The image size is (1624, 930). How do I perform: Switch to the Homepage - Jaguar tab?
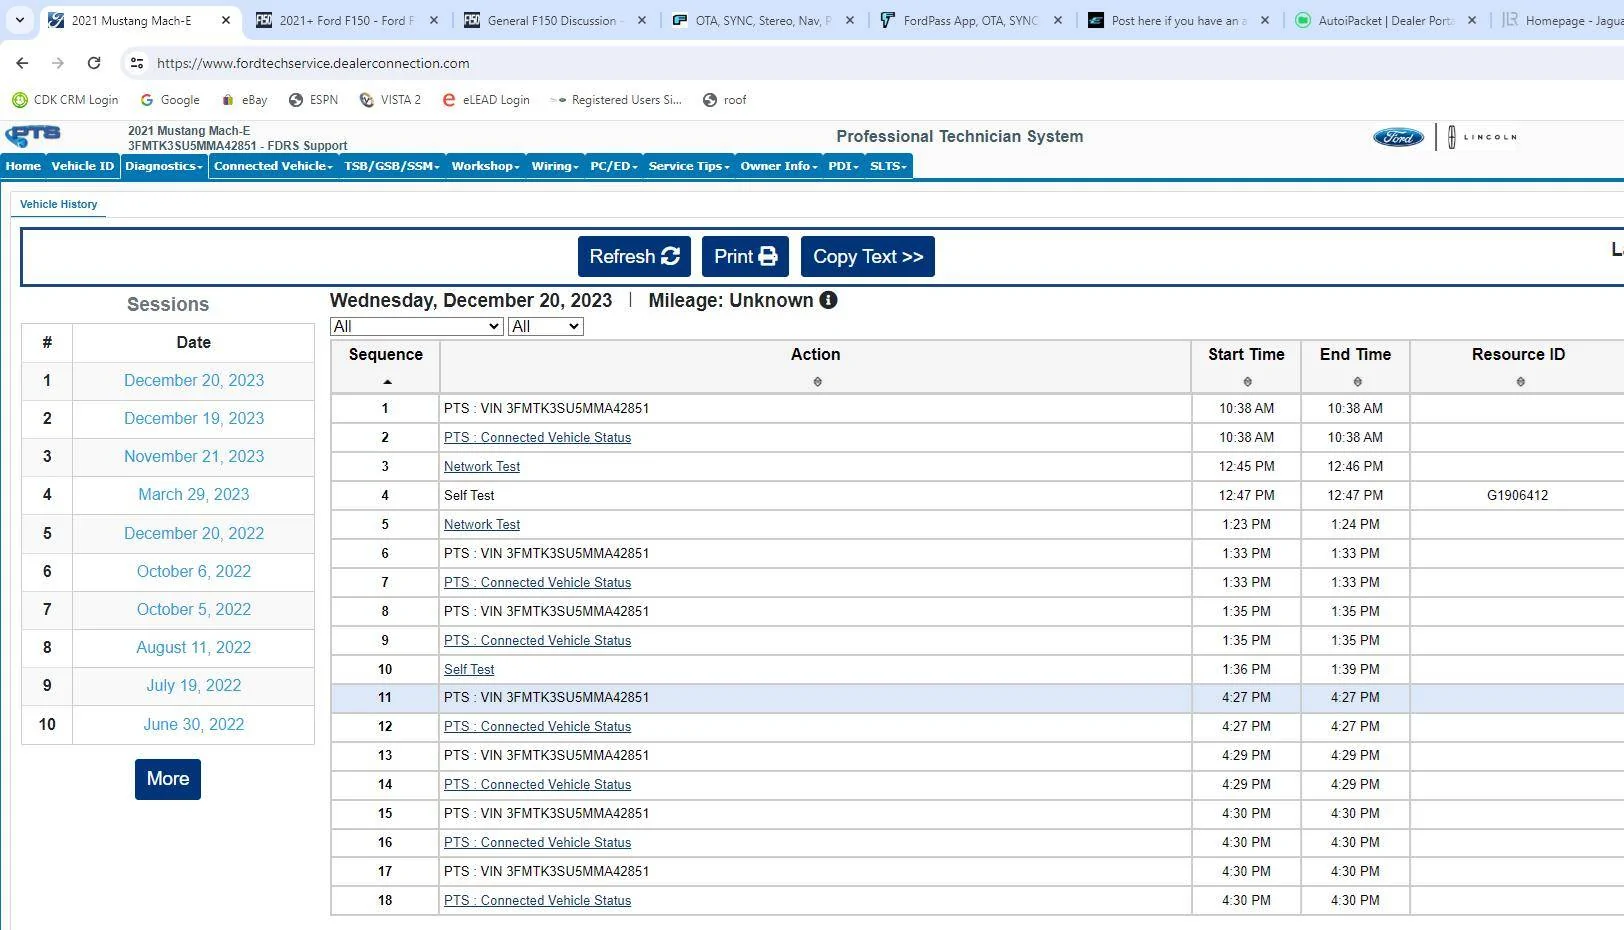tap(1562, 20)
